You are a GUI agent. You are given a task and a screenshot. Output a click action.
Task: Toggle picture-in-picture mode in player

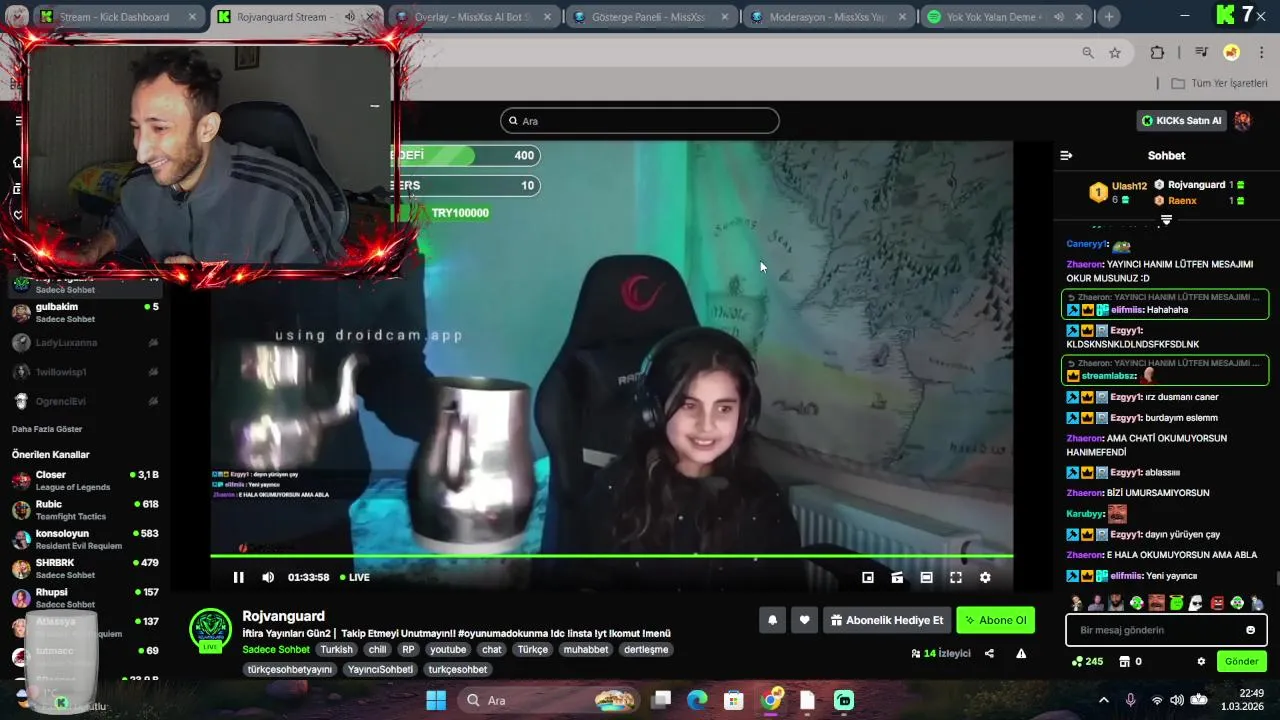point(868,577)
